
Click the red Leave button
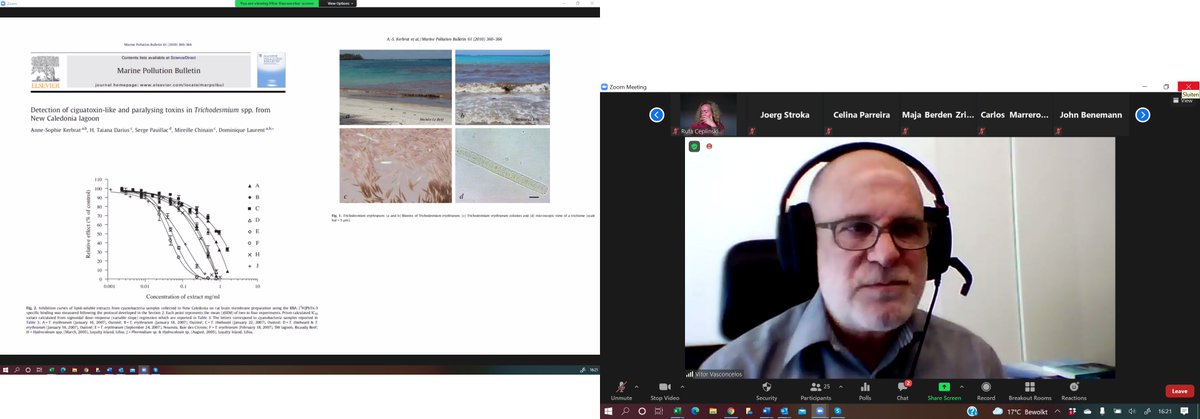(x=1179, y=391)
